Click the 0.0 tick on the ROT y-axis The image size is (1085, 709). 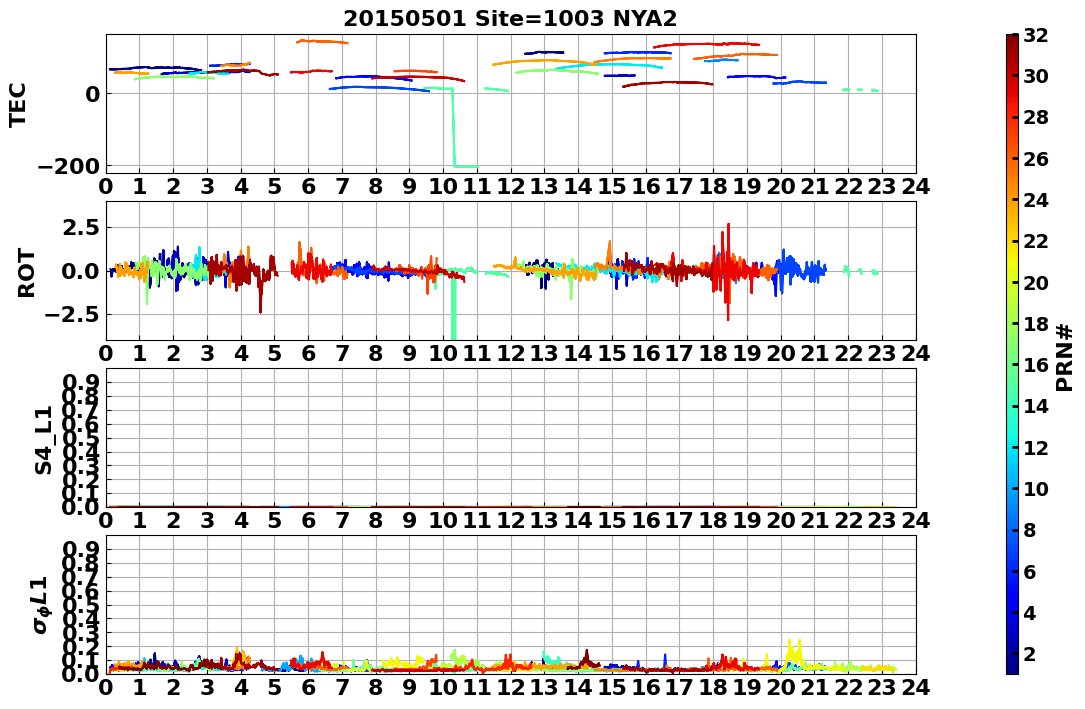pyautogui.click(x=81, y=272)
